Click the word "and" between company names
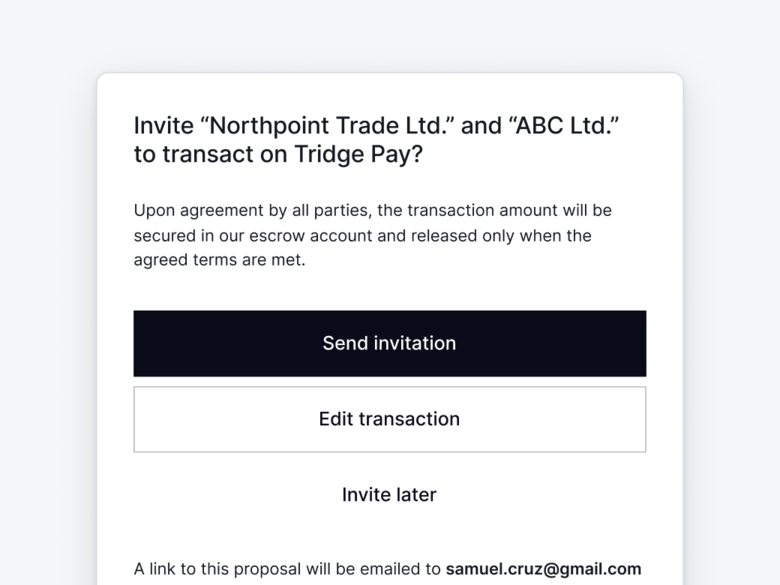This screenshot has height=585, width=780. coord(481,126)
